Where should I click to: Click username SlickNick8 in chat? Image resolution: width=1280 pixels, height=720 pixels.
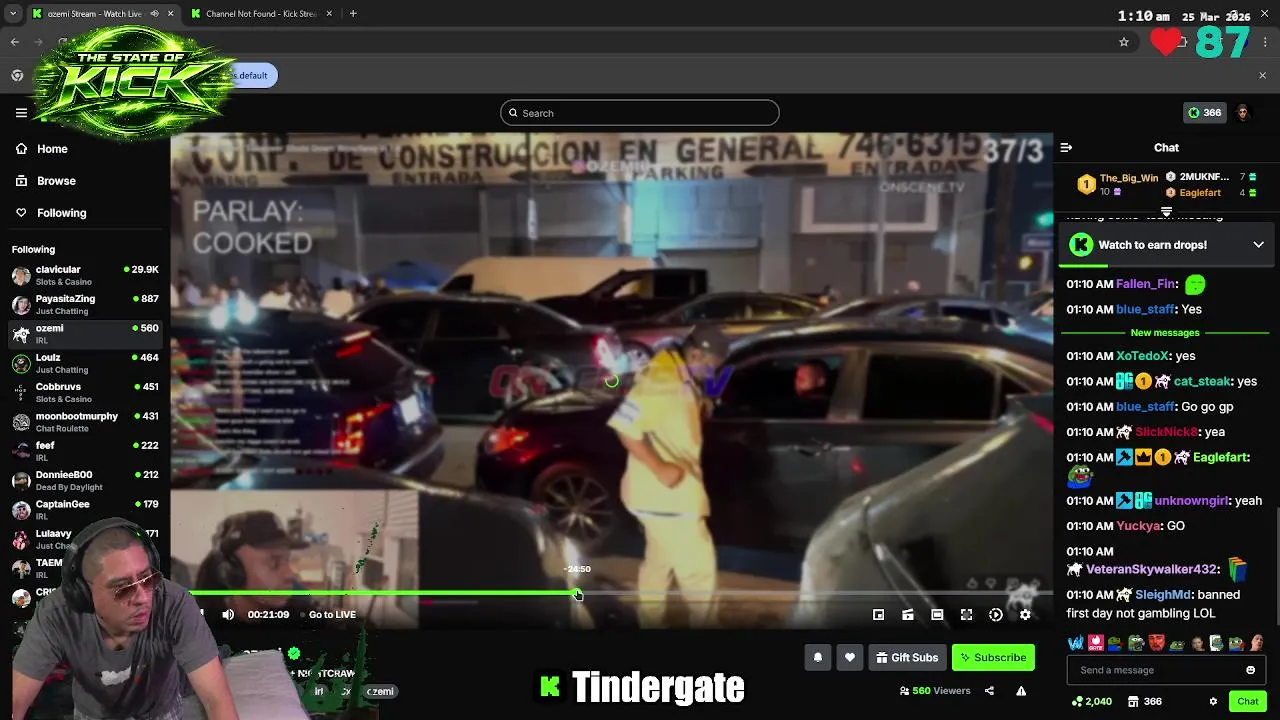(1166, 432)
